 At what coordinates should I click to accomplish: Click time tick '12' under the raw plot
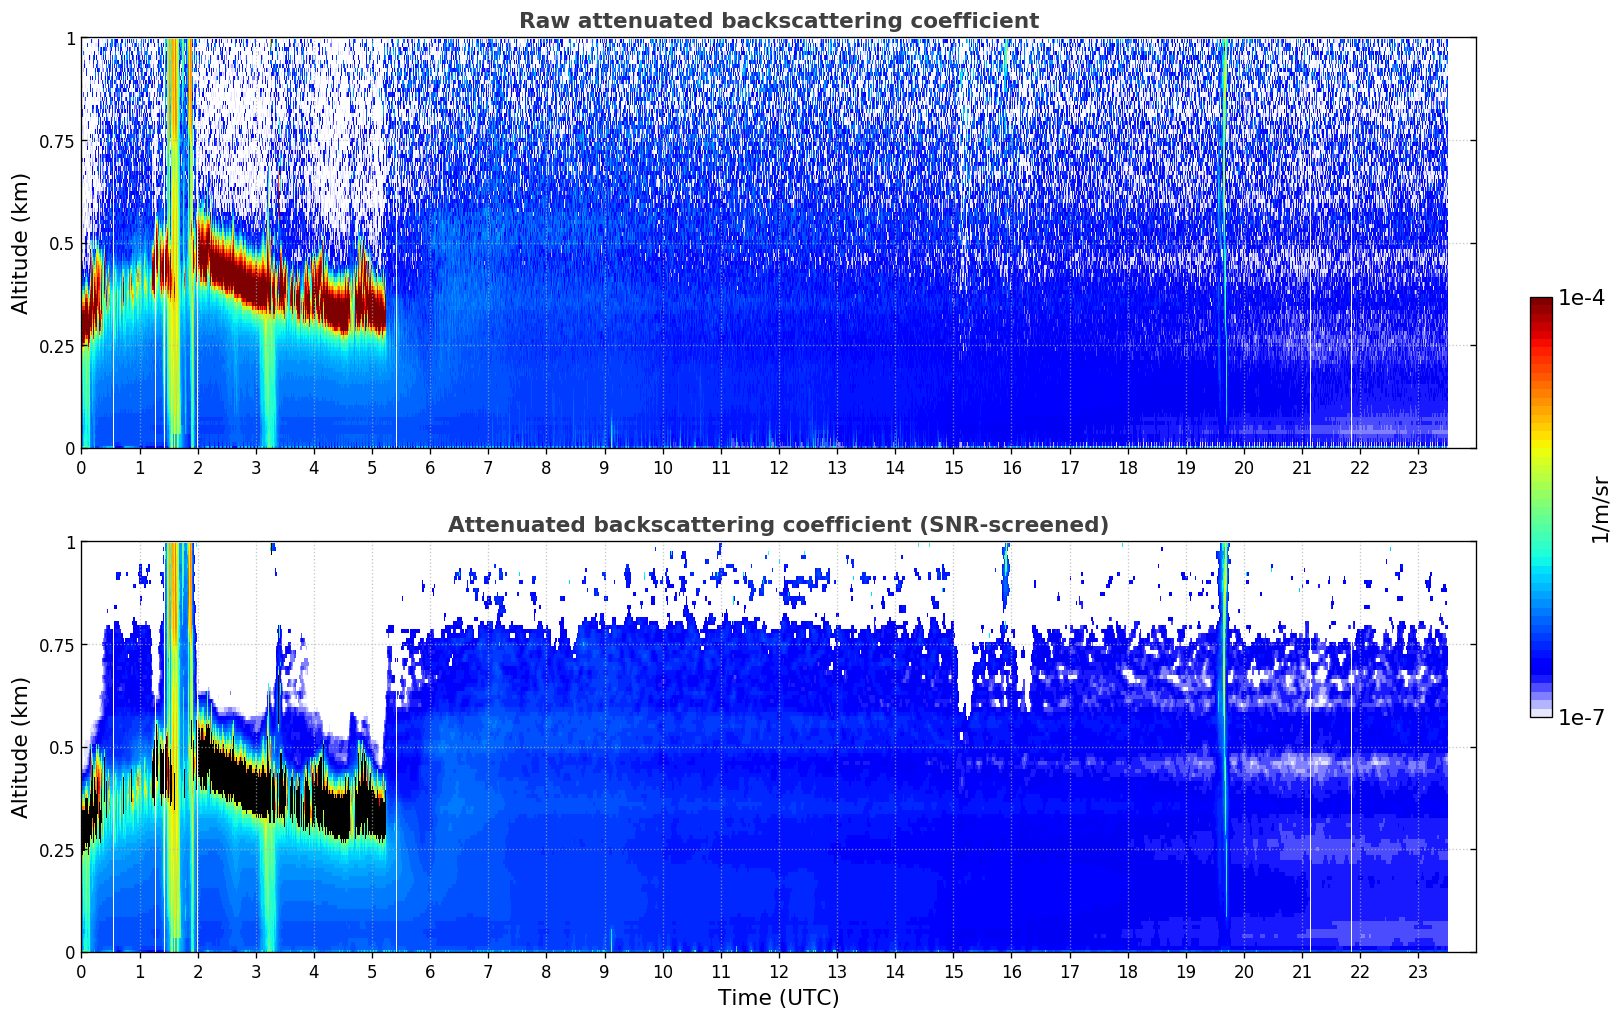[x=779, y=467]
